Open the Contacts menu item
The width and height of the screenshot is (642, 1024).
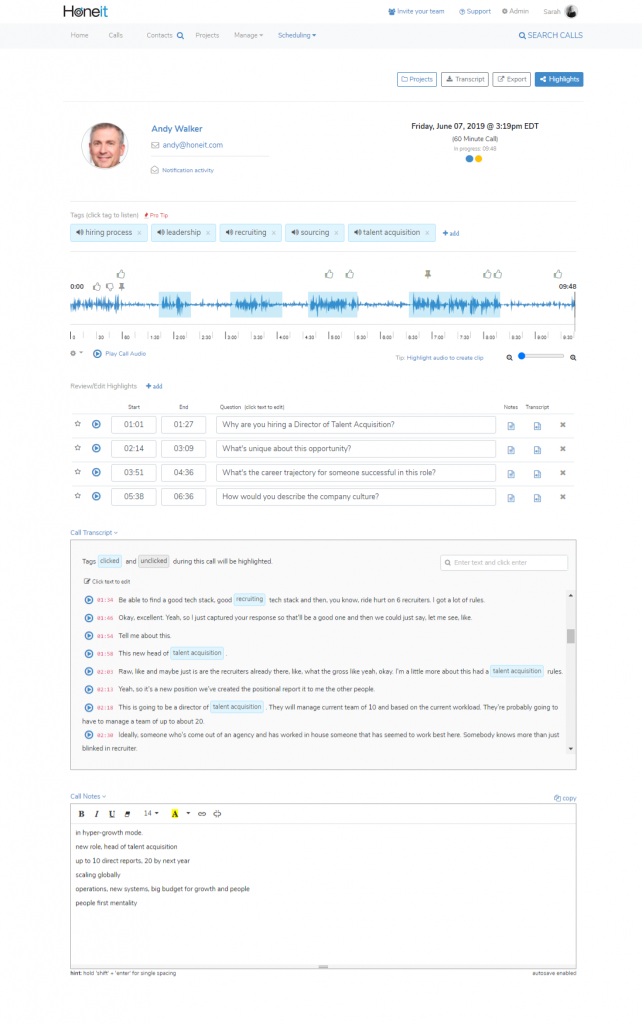tap(159, 35)
